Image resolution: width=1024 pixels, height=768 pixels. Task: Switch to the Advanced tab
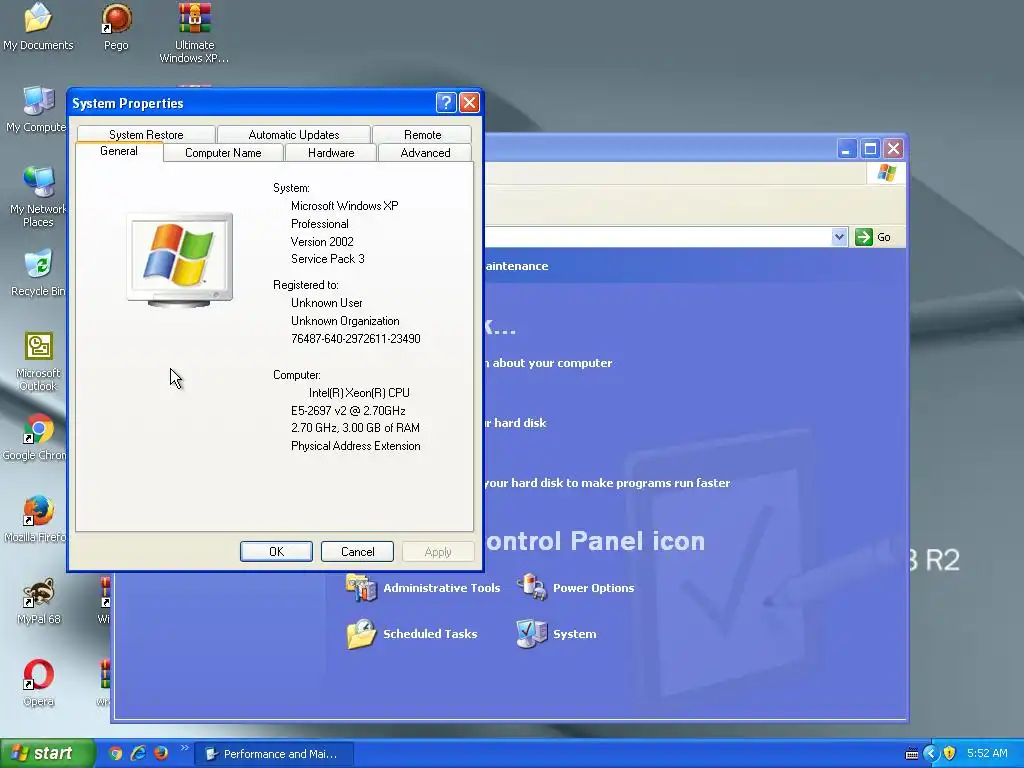[425, 153]
